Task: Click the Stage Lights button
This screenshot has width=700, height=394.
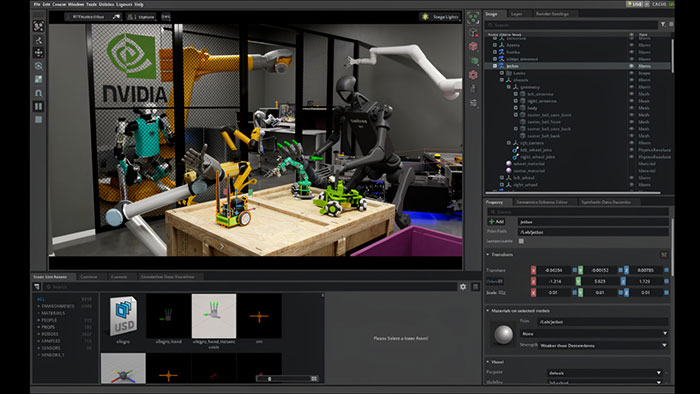Action: click(439, 17)
